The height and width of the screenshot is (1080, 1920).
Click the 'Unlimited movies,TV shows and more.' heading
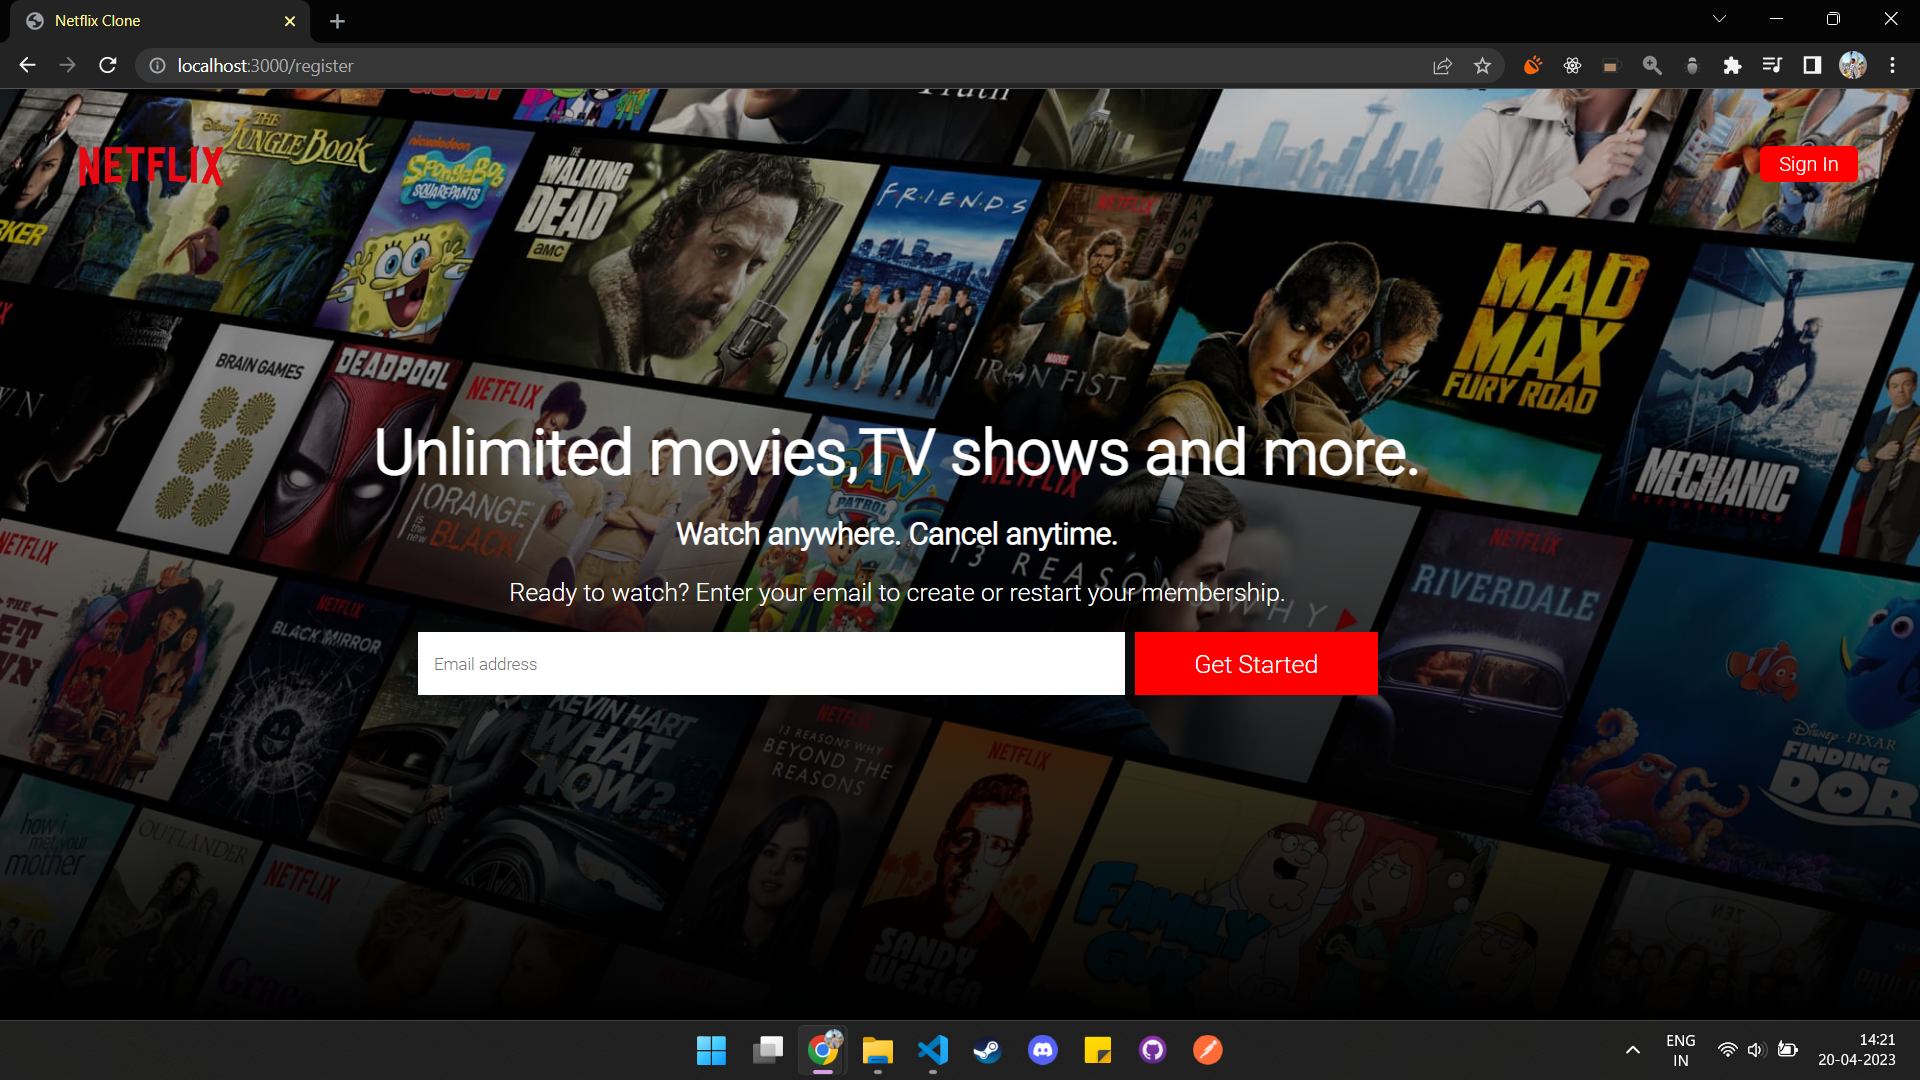897,453
